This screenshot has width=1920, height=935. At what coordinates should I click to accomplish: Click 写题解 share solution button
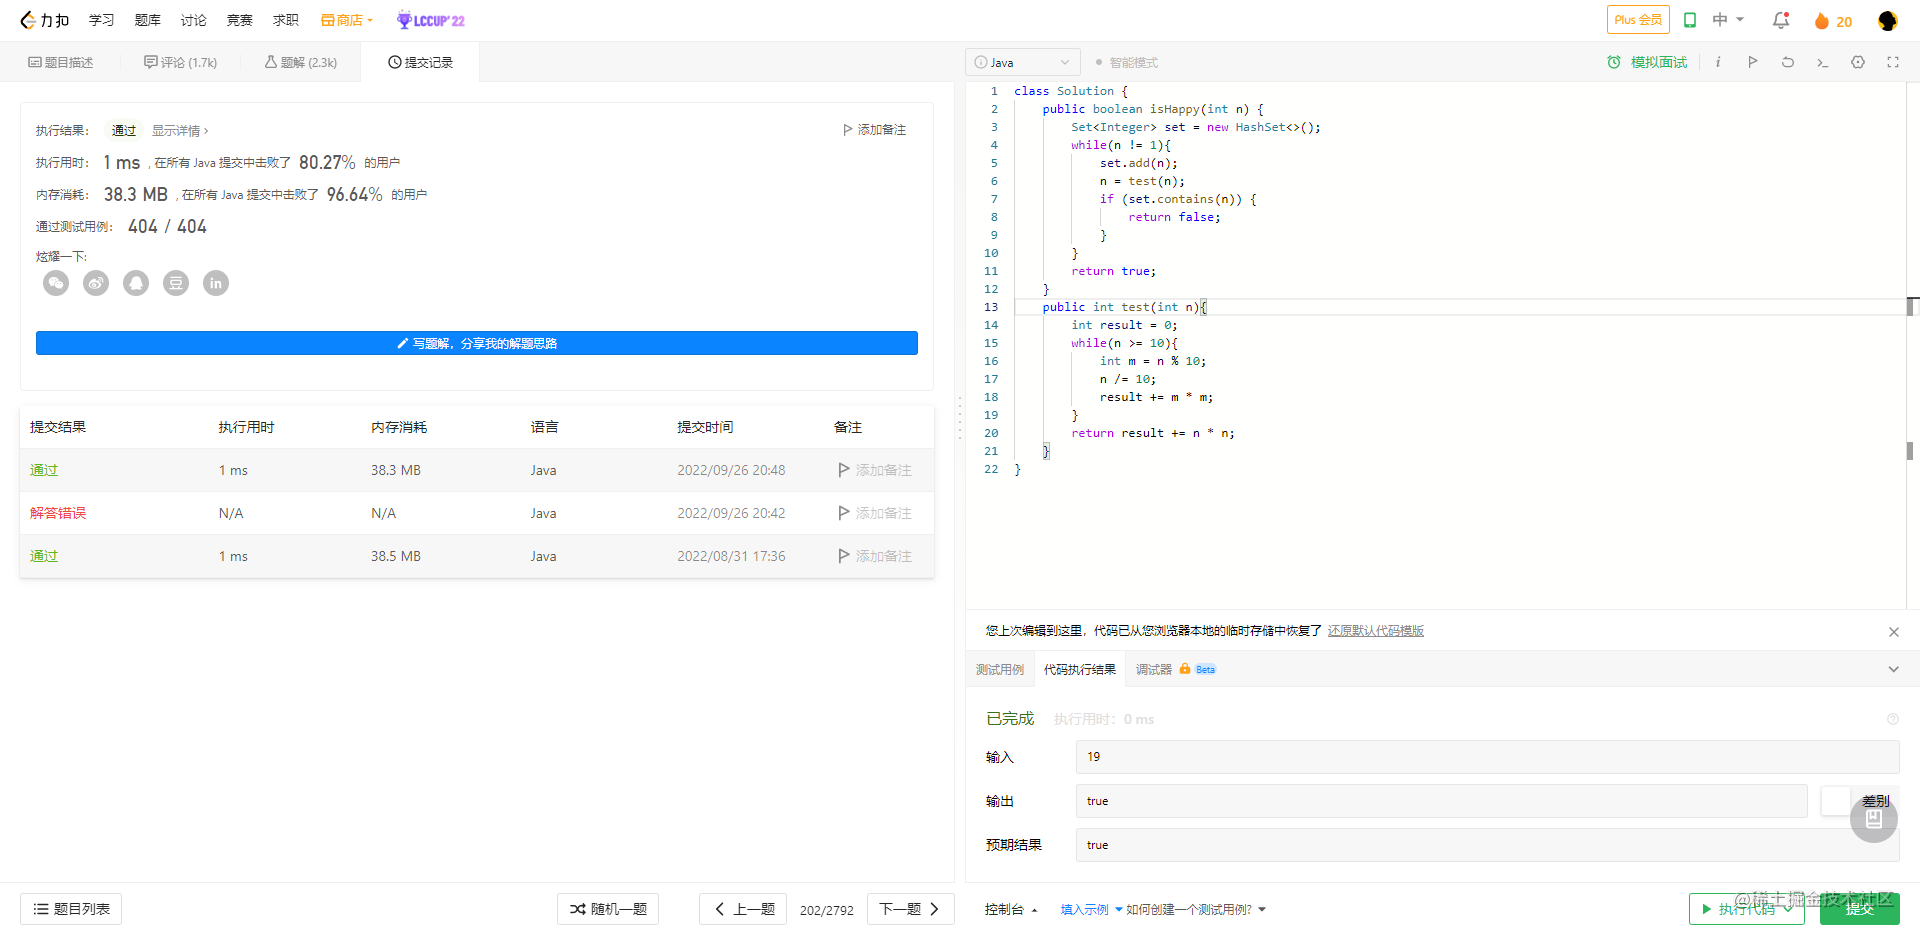click(x=477, y=343)
